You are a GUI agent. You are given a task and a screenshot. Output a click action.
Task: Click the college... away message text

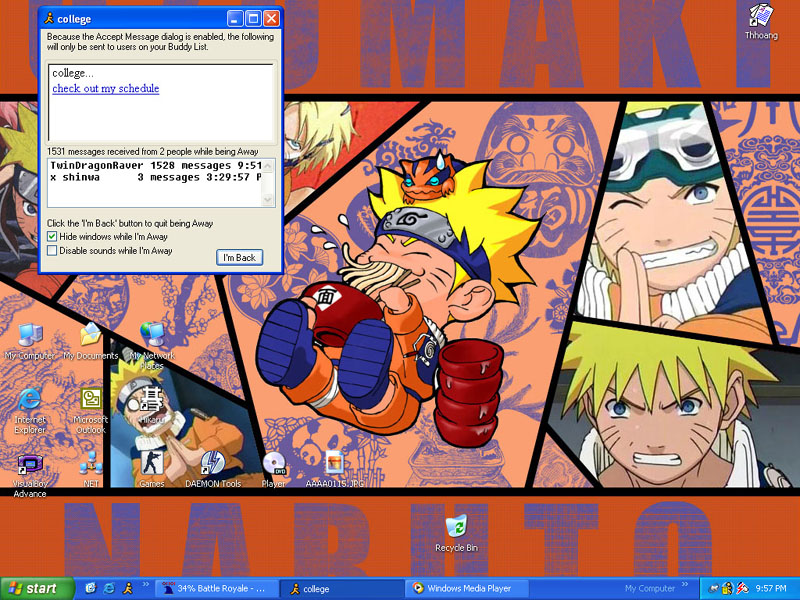[73, 73]
